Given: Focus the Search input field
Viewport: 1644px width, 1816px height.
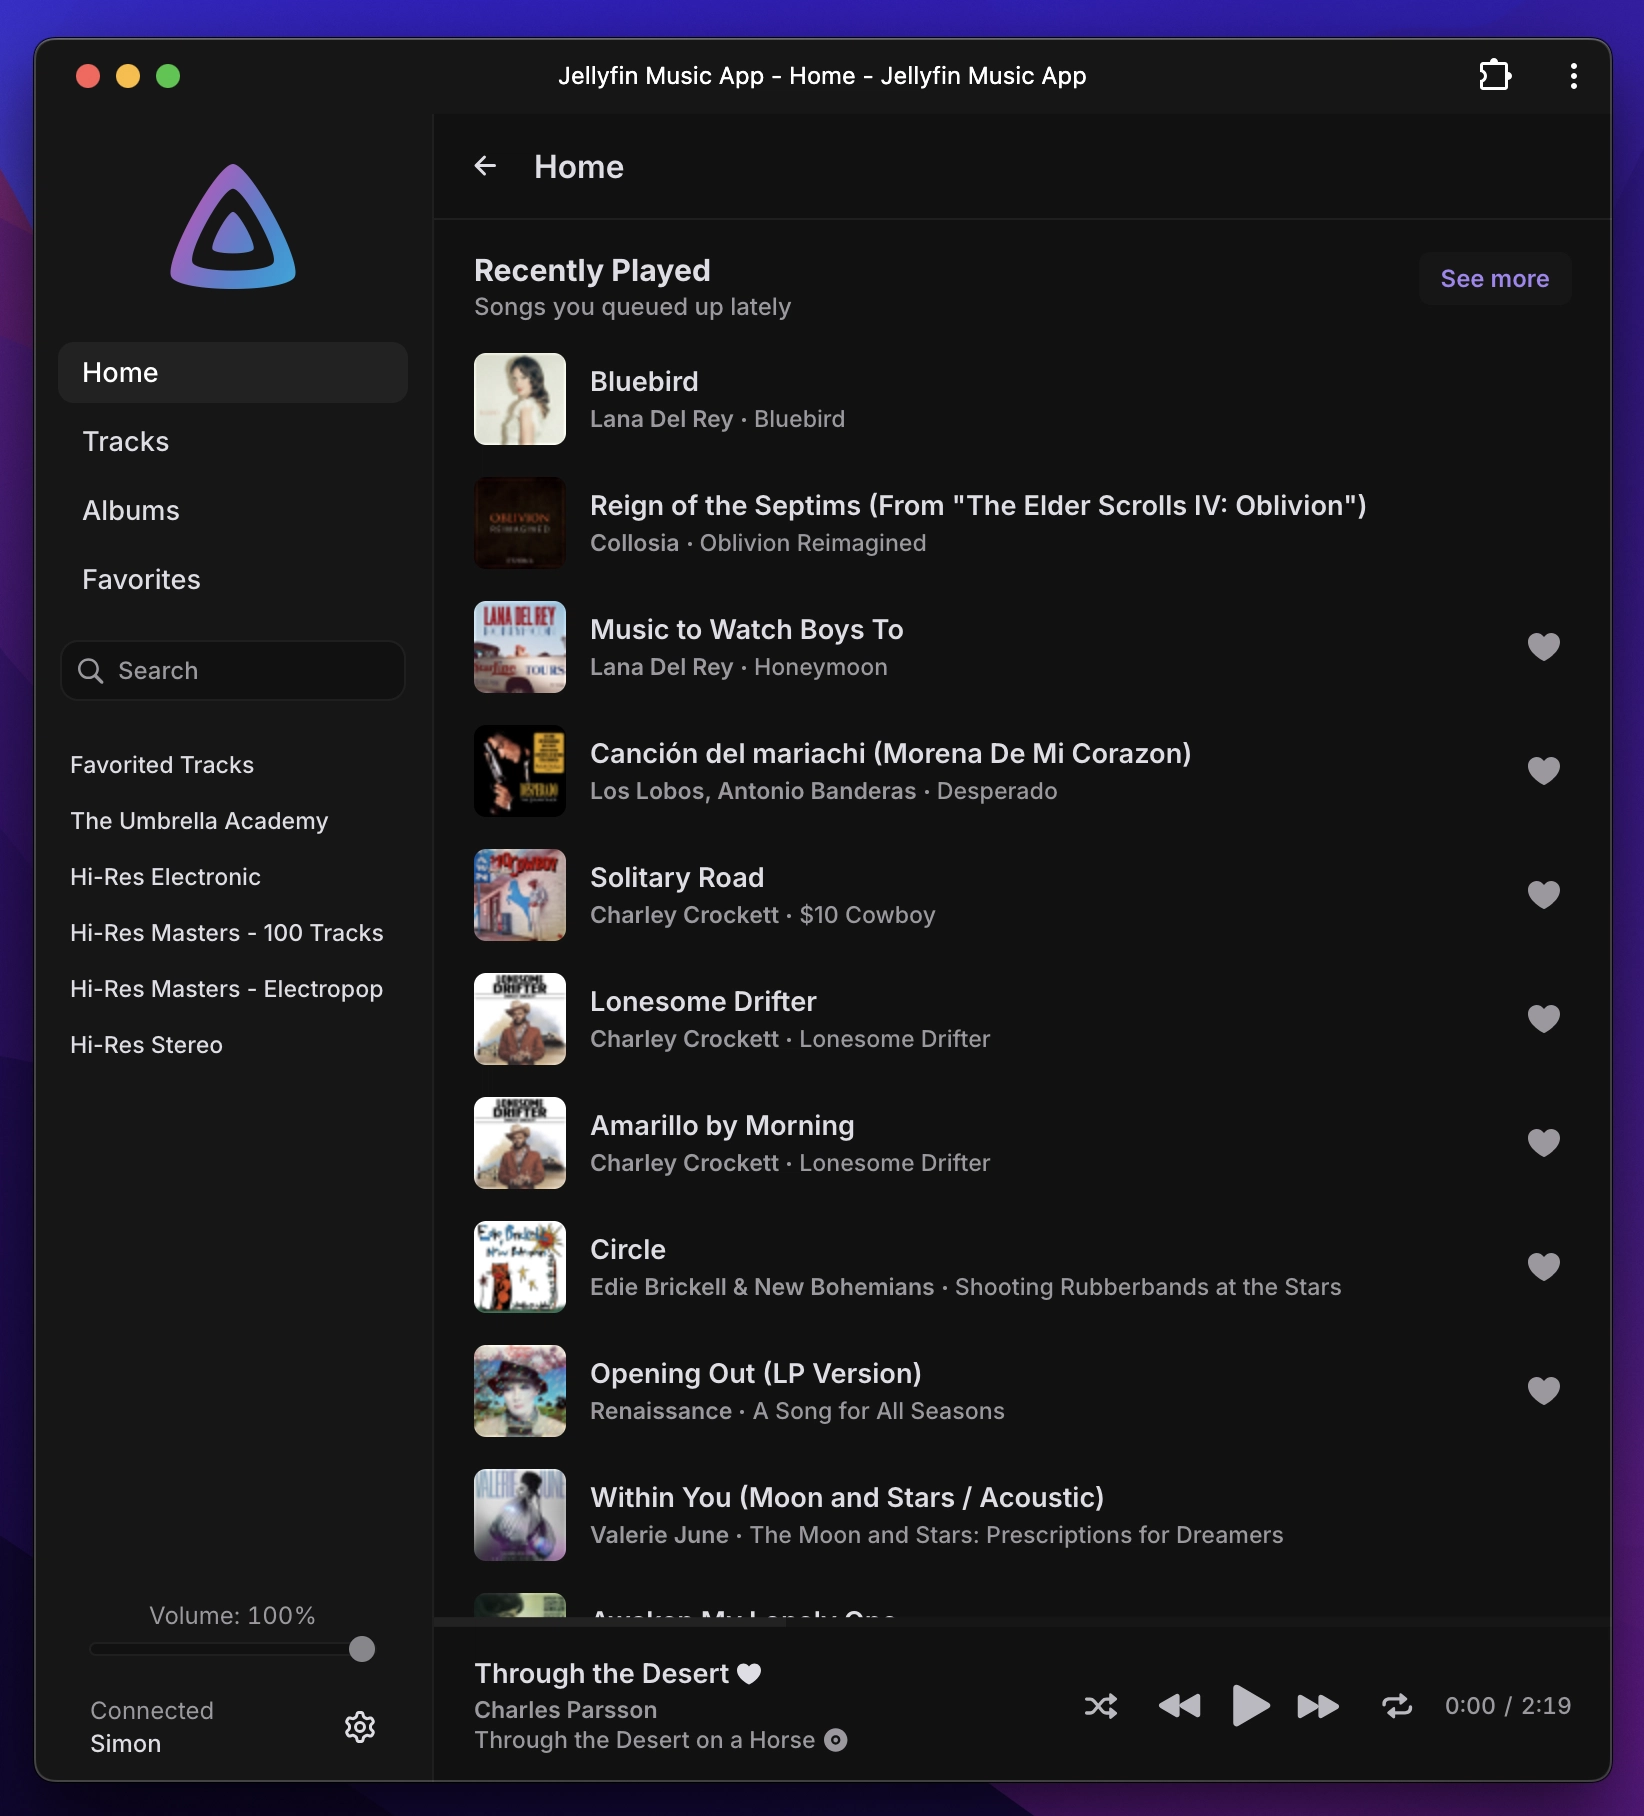Looking at the screenshot, I should (x=233, y=671).
